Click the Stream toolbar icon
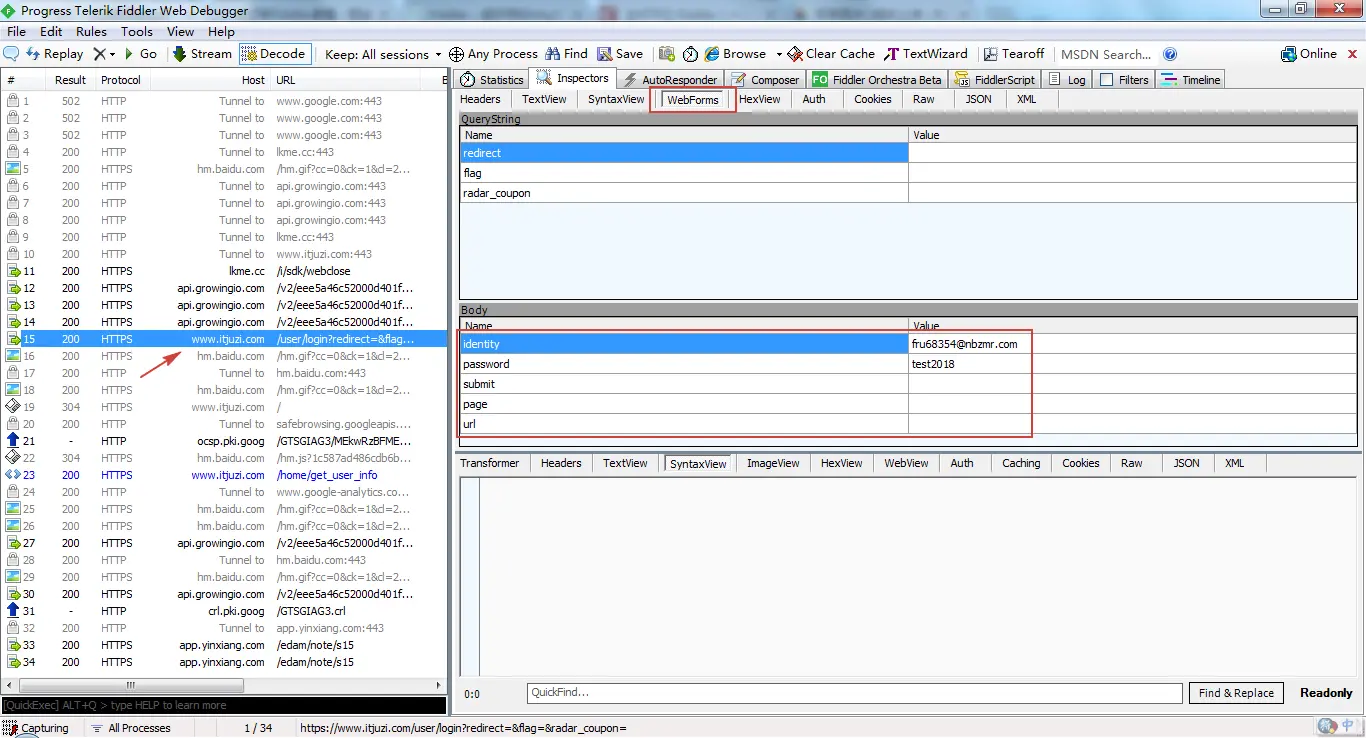The image size is (1366, 738). 179,54
